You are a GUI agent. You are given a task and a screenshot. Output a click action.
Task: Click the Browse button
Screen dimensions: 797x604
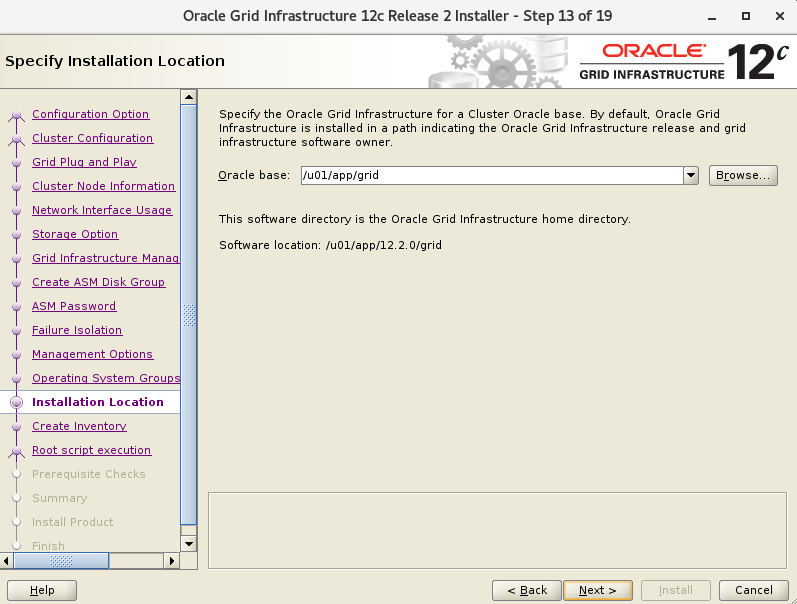point(743,175)
